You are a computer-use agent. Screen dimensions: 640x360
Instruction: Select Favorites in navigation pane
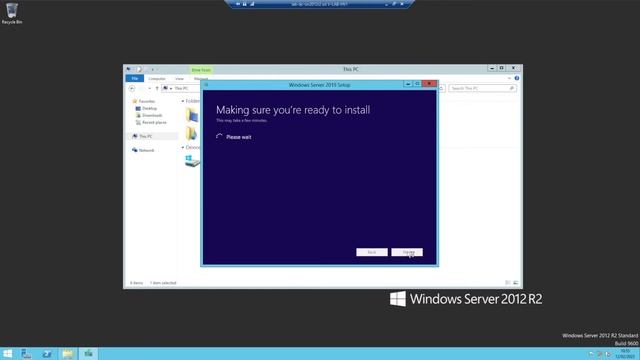[x=144, y=101]
